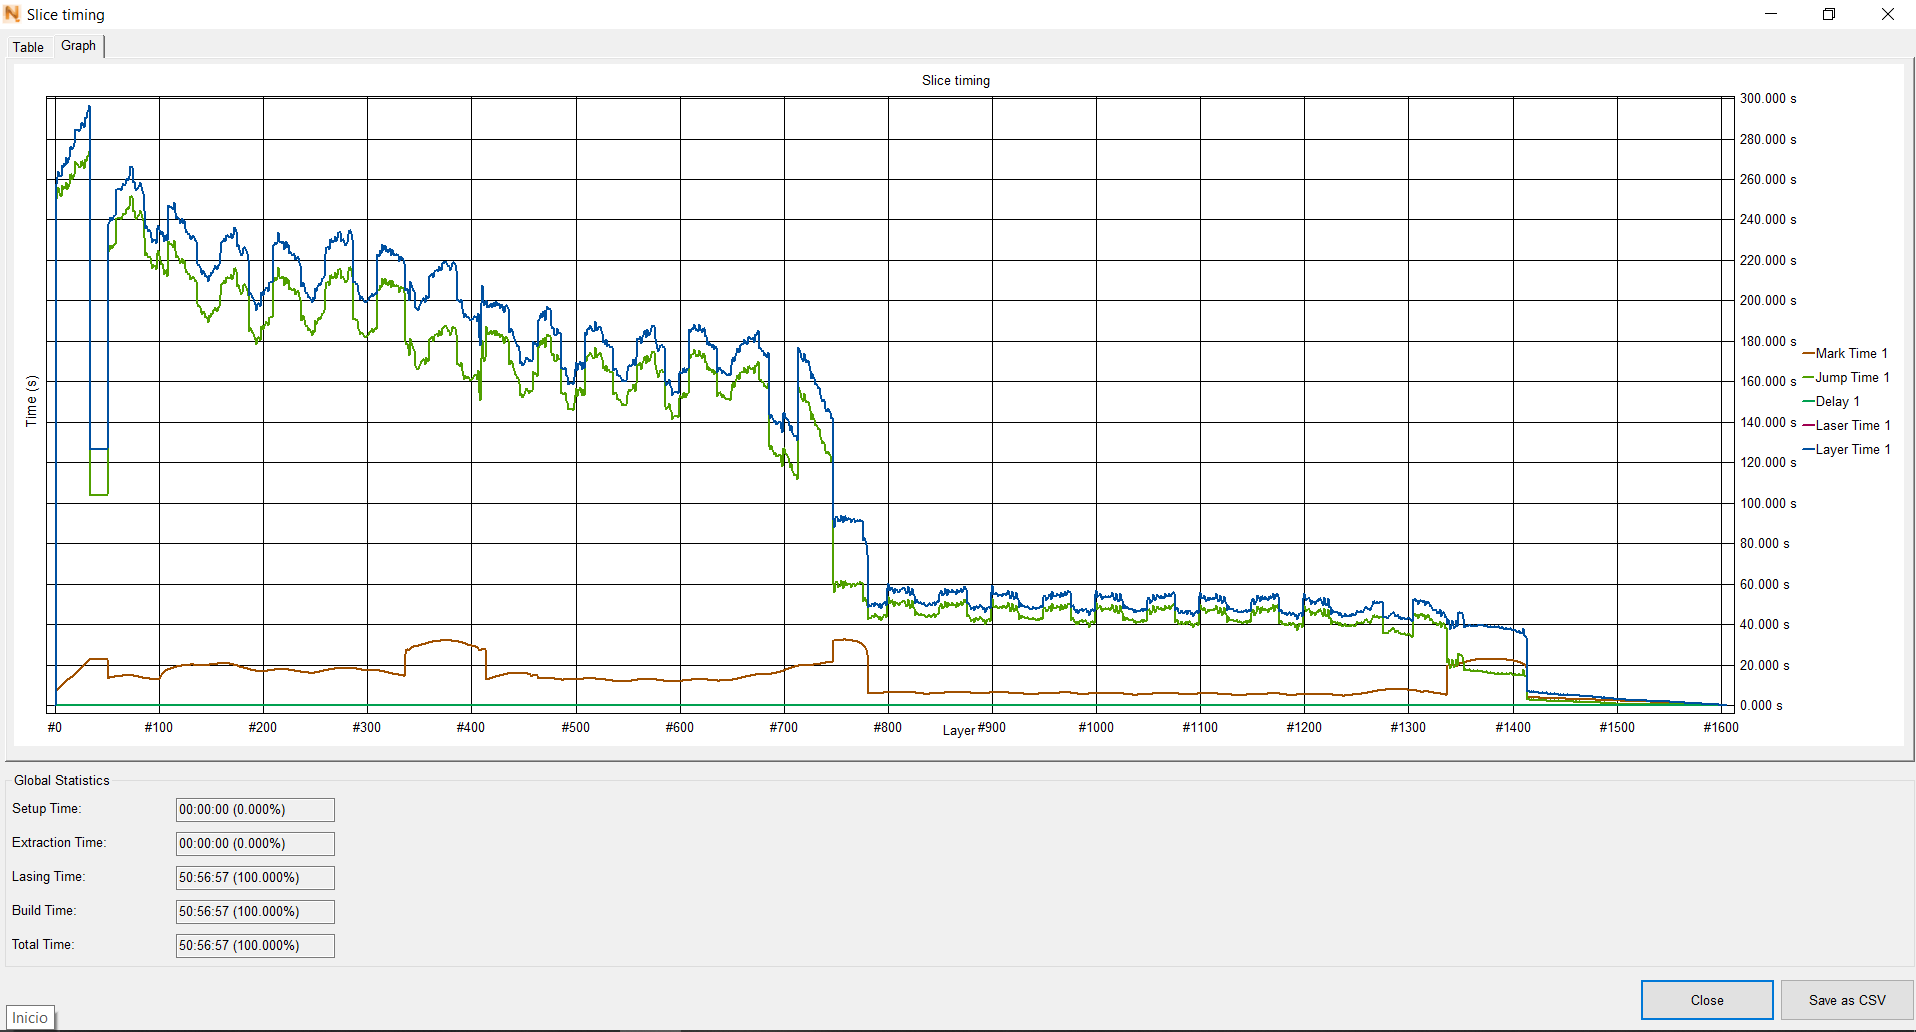The image size is (1916, 1032).
Task: Click the 100.000 s axis label
Action: 1768,503
